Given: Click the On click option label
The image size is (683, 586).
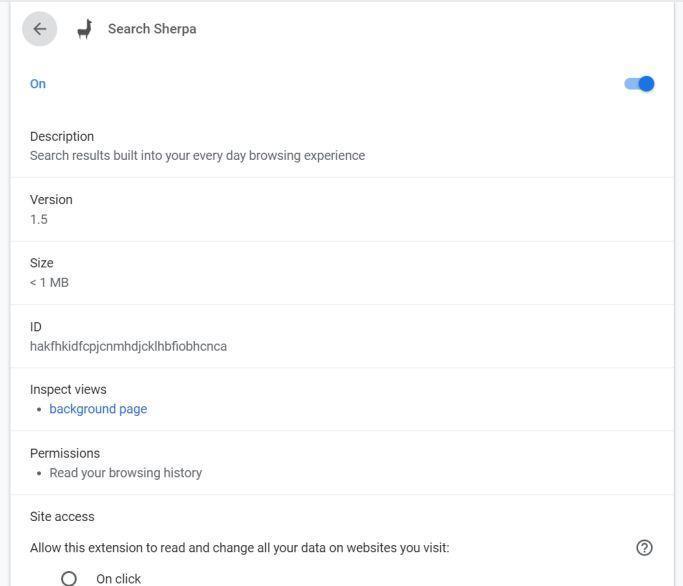Looking at the screenshot, I should 118,579.
